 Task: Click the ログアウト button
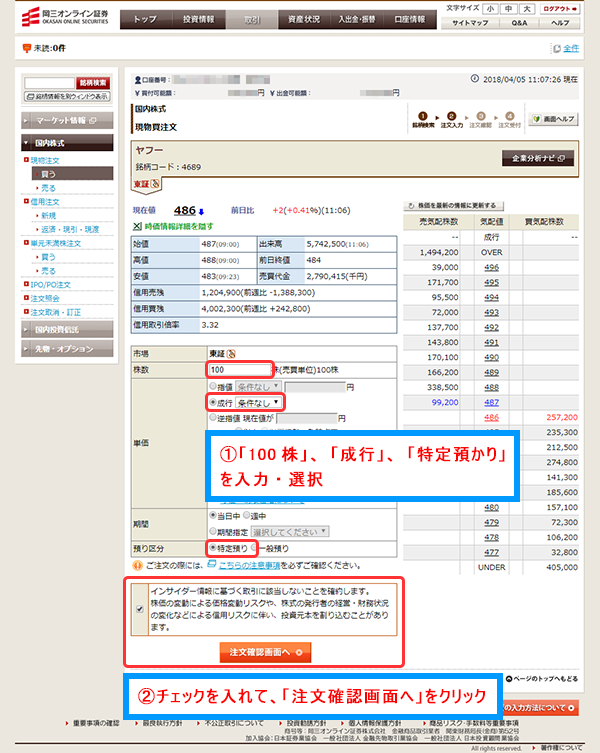pyautogui.click(x=560, y=9)
